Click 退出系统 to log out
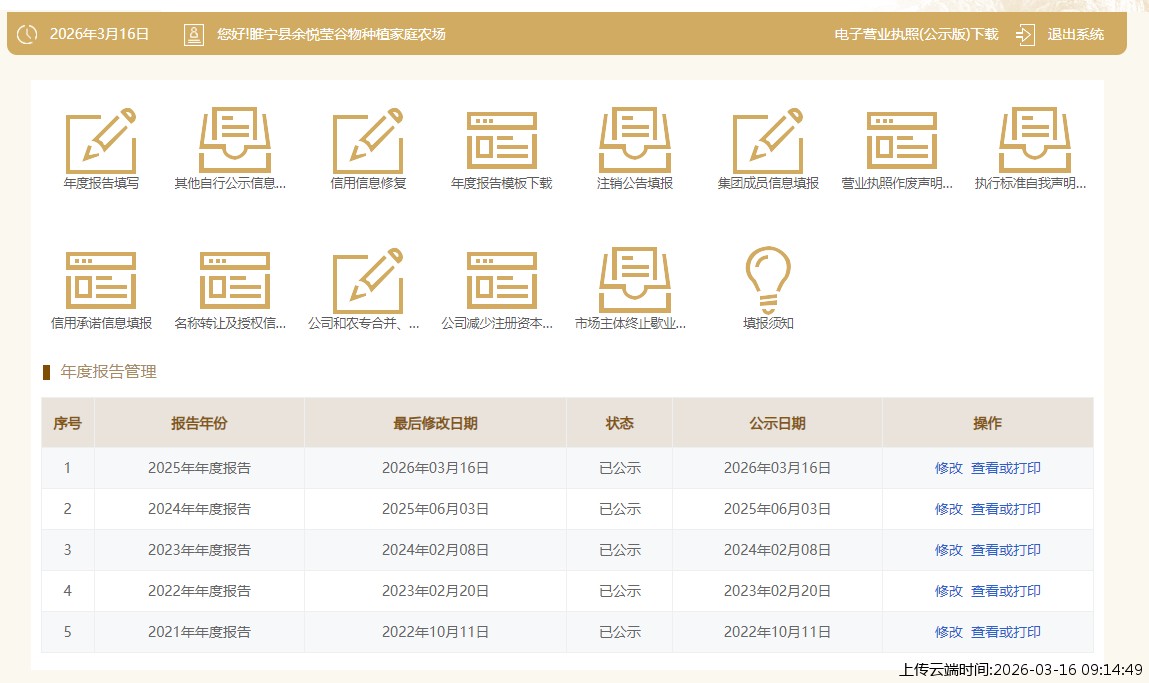 click(x=1074, y=35)
